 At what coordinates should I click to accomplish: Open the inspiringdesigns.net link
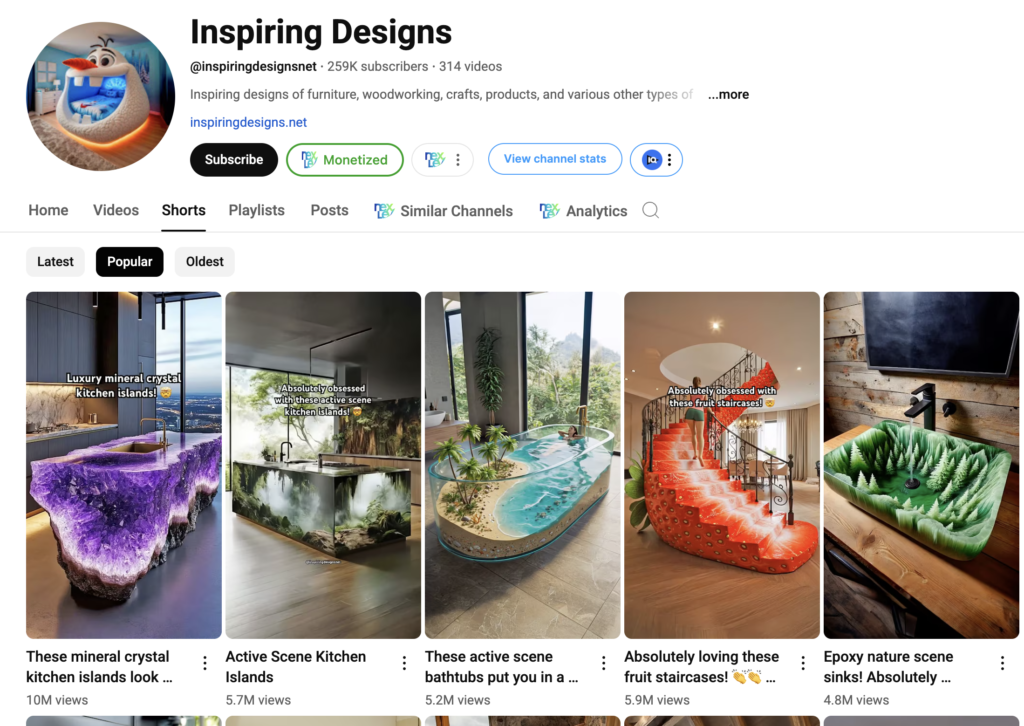[x=248, y=122]
